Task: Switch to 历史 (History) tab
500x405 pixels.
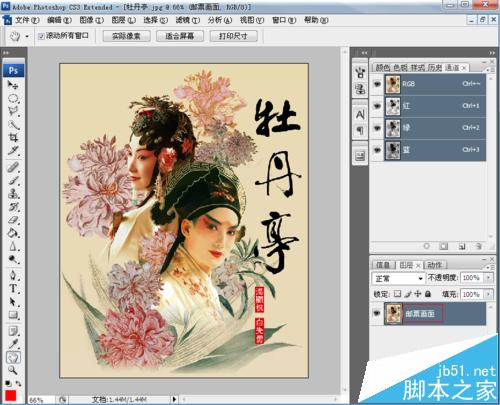Action: coord(435,68)
